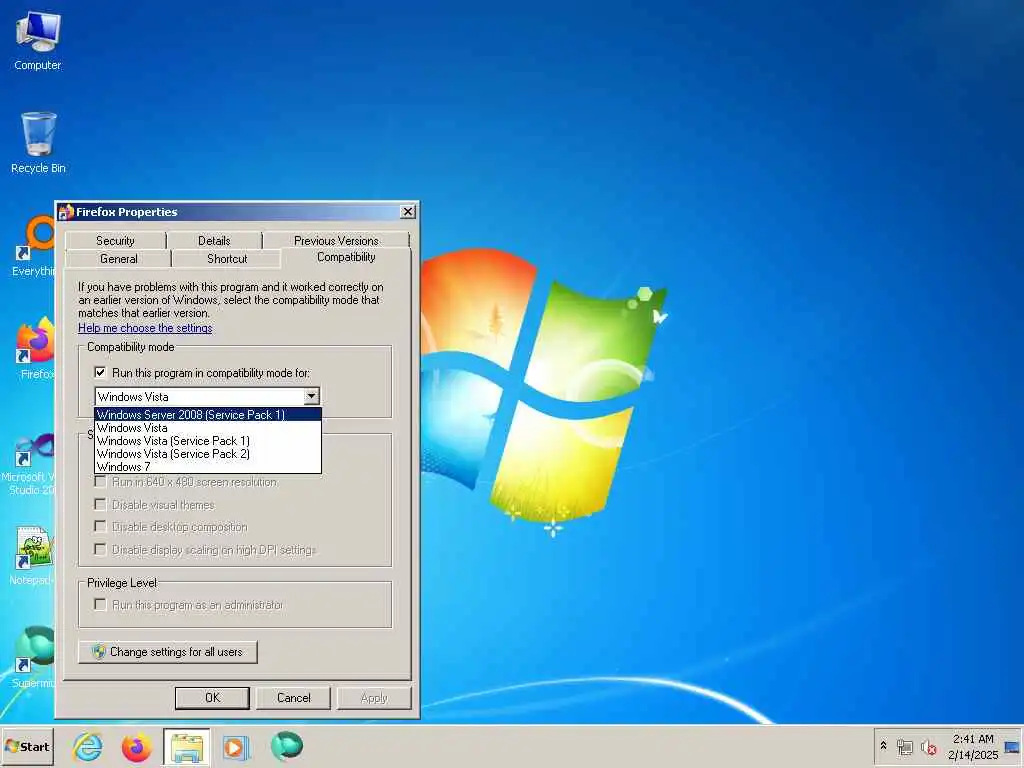This screenshot has width=1024, height=768.
Task: Switch to the General tab
Action: pos(119,259)
